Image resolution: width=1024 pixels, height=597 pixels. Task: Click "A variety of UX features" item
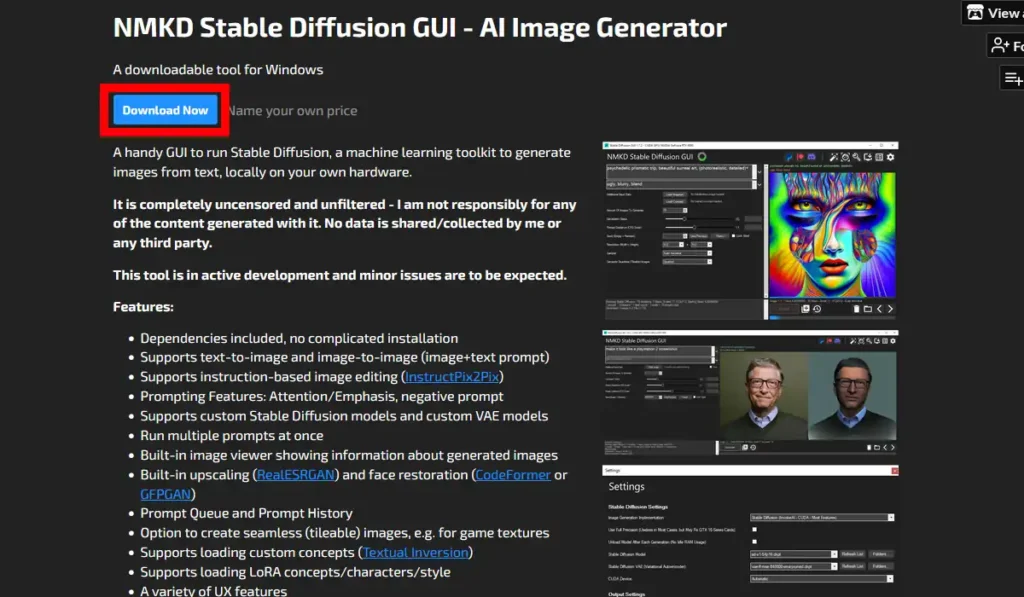coord(214,591)
